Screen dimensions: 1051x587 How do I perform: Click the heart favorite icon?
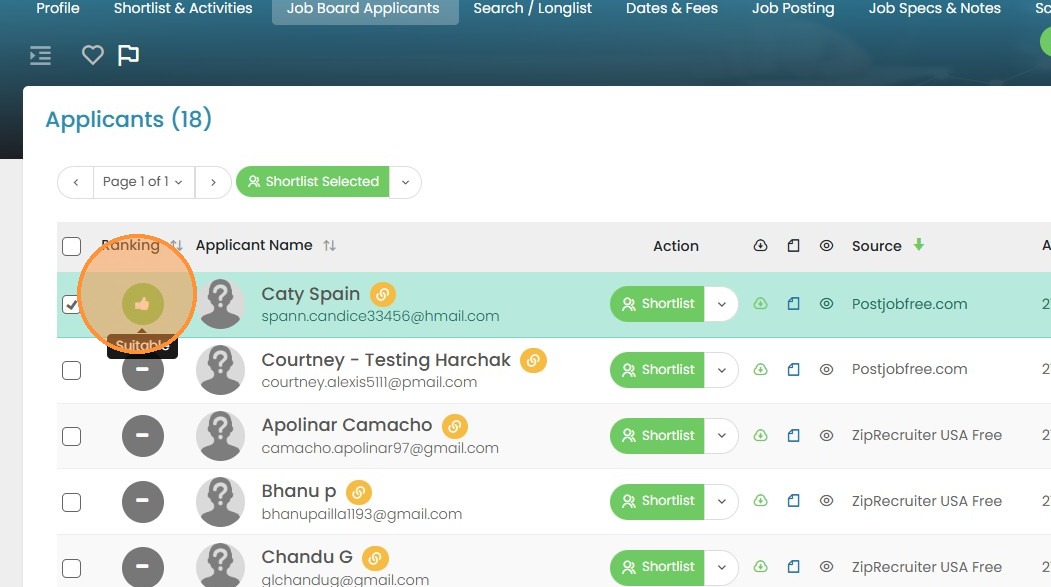(92, 55)
